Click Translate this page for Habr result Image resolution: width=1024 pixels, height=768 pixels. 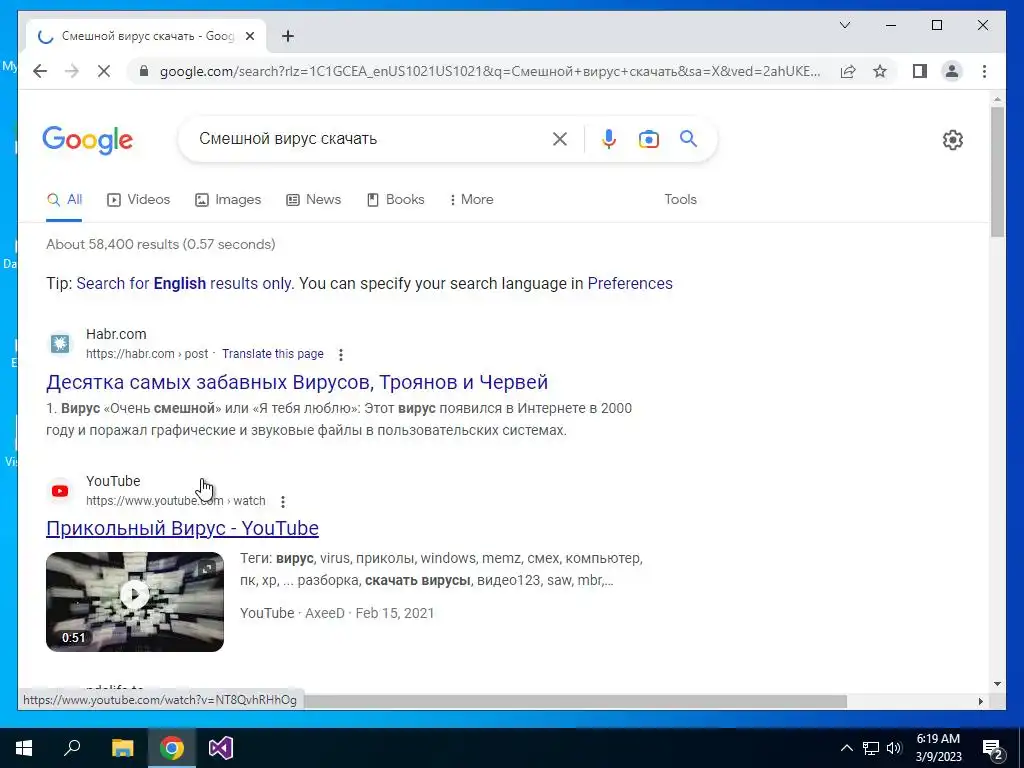pyautogui.click(x=273, y=353)
